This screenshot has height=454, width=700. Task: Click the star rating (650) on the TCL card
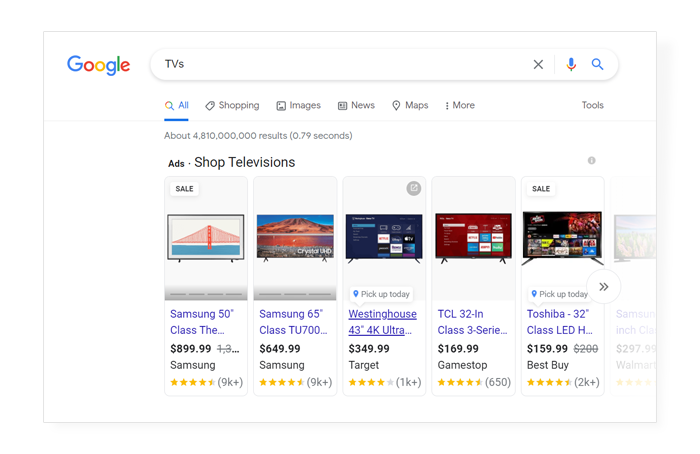[474, 382]
